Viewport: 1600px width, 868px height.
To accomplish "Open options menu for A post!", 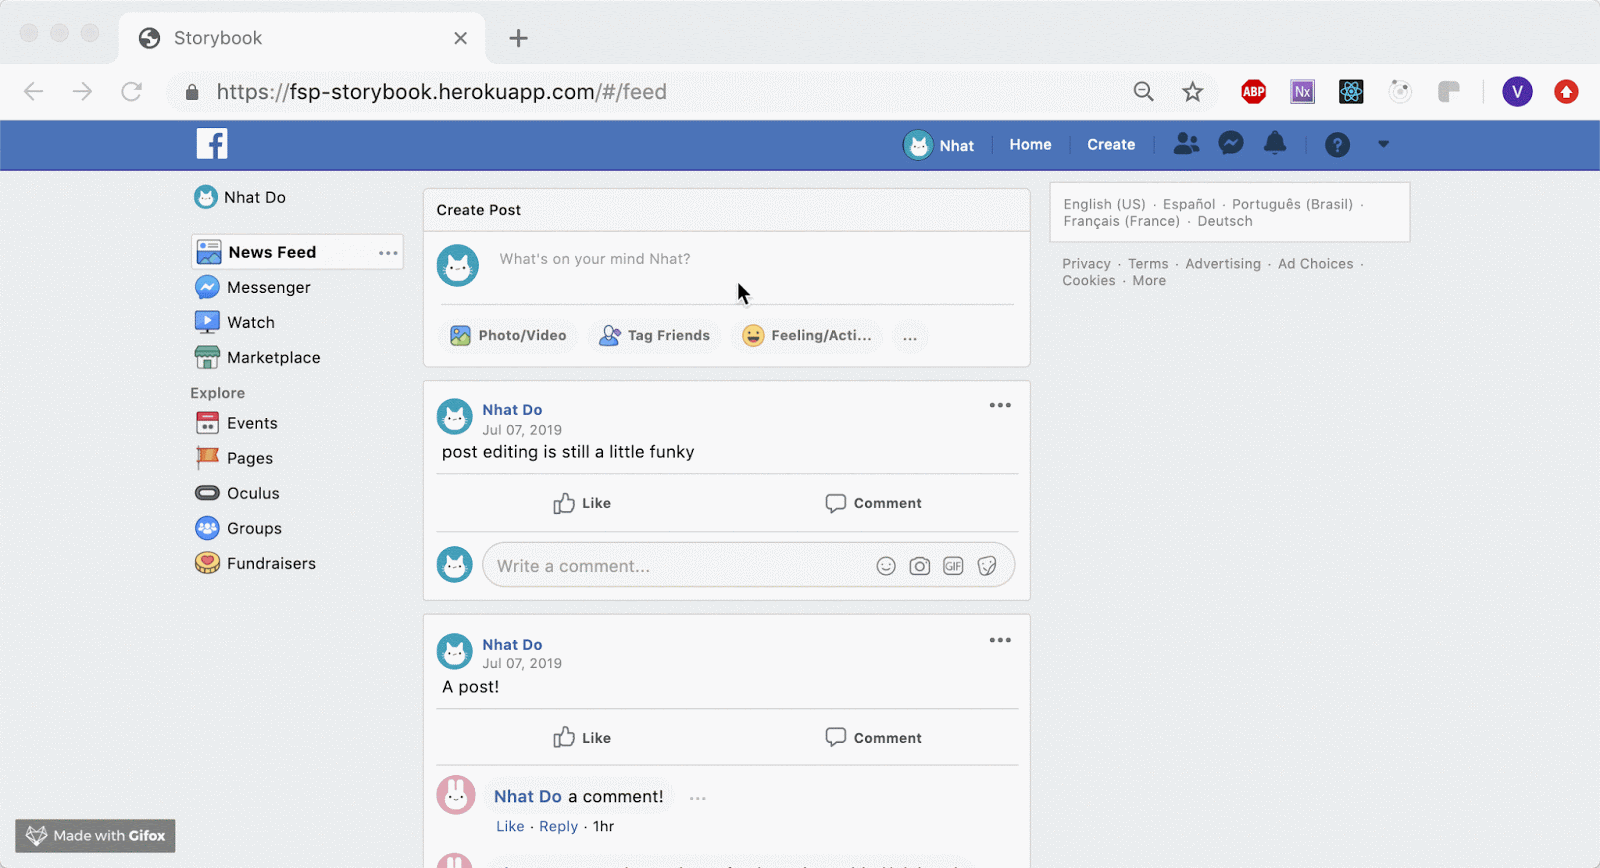I will [x=1000, y=640].
